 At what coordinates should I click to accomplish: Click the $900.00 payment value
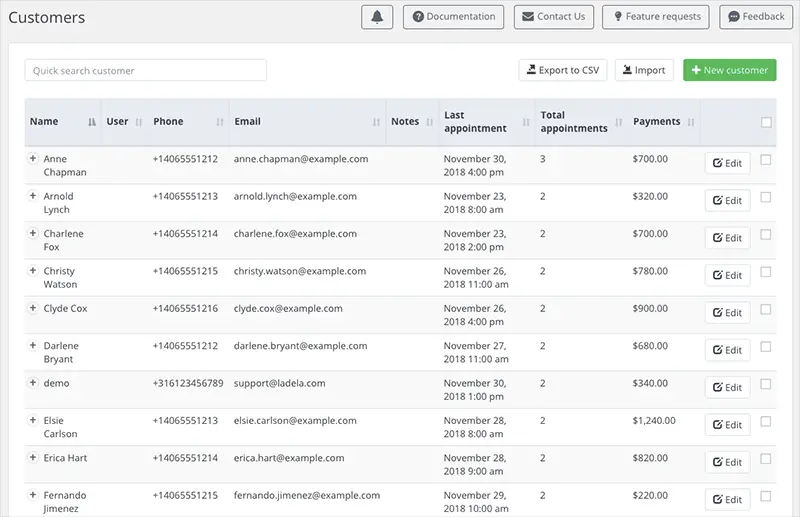(650, 308)
